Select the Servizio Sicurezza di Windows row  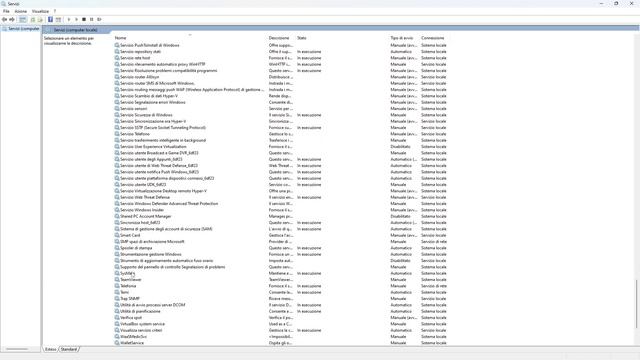click(x=281, y=115)
